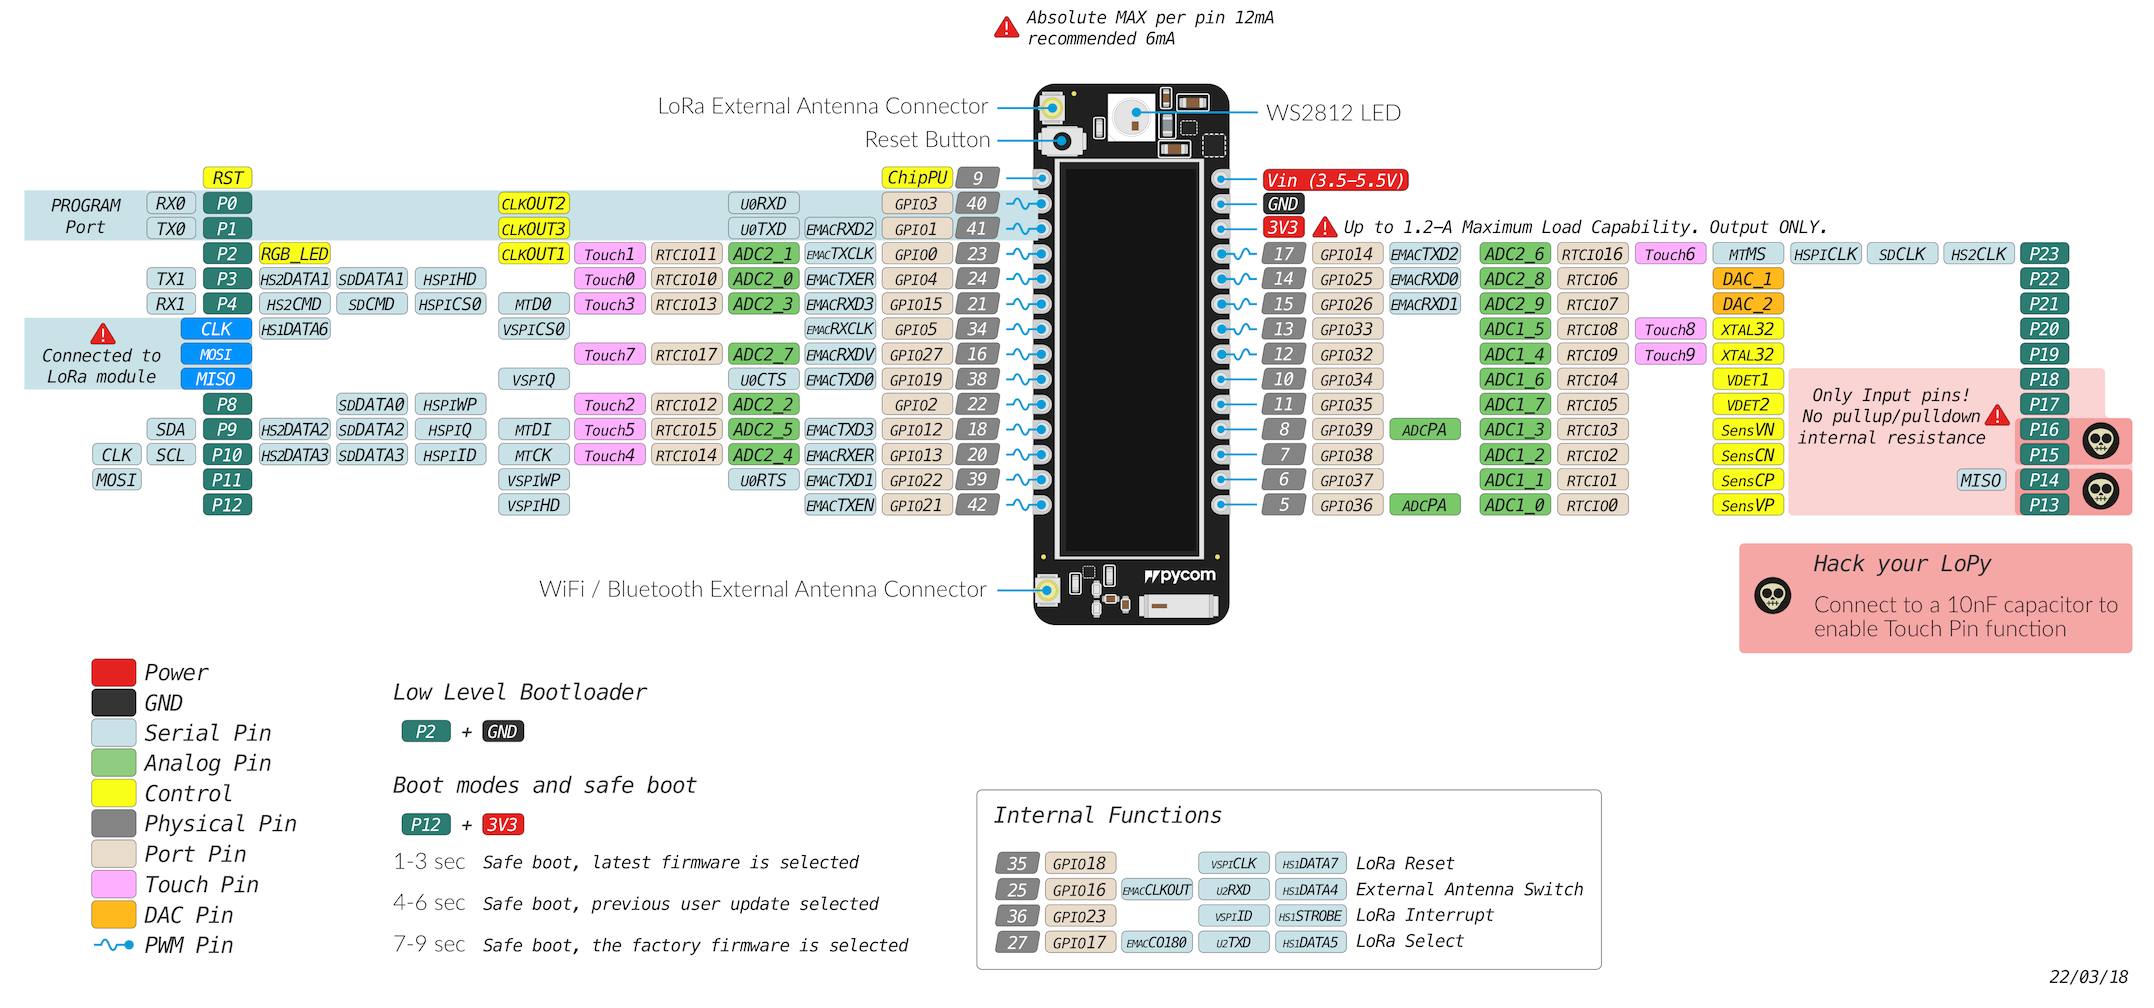Image resolution: width=2154 pixels, height=1008 pixels.
Task: Click the warning triangle next to "Up to 1.2-A"
Action: [1325, 228]
